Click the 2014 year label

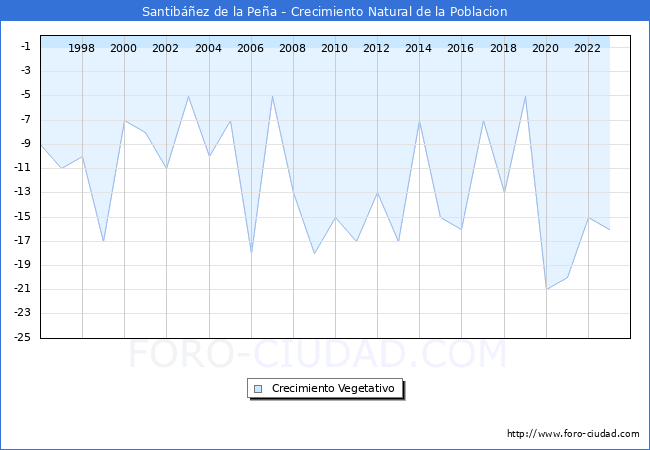[418, 48]
